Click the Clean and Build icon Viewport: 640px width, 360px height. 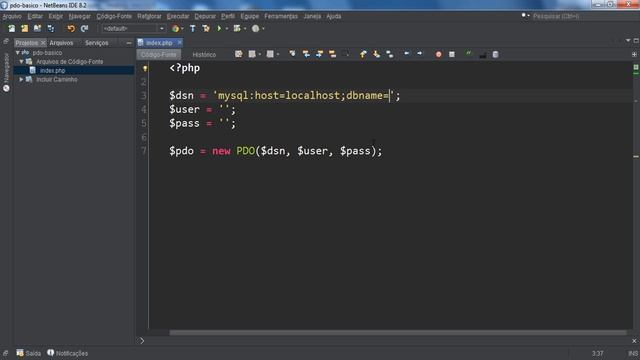206,29
